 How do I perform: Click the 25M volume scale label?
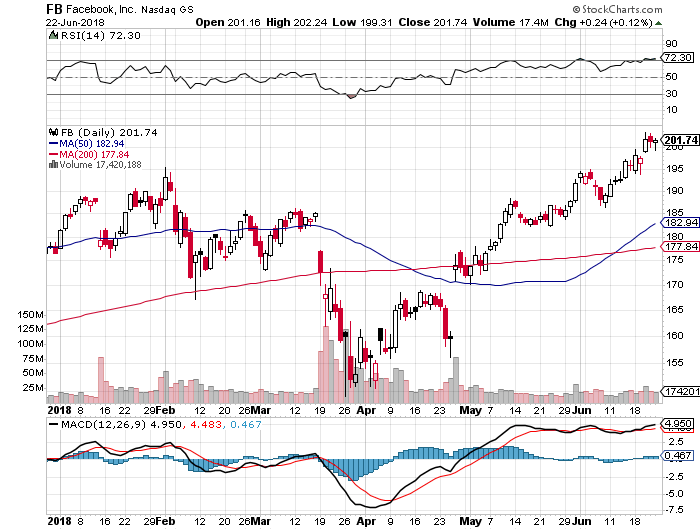33,388
